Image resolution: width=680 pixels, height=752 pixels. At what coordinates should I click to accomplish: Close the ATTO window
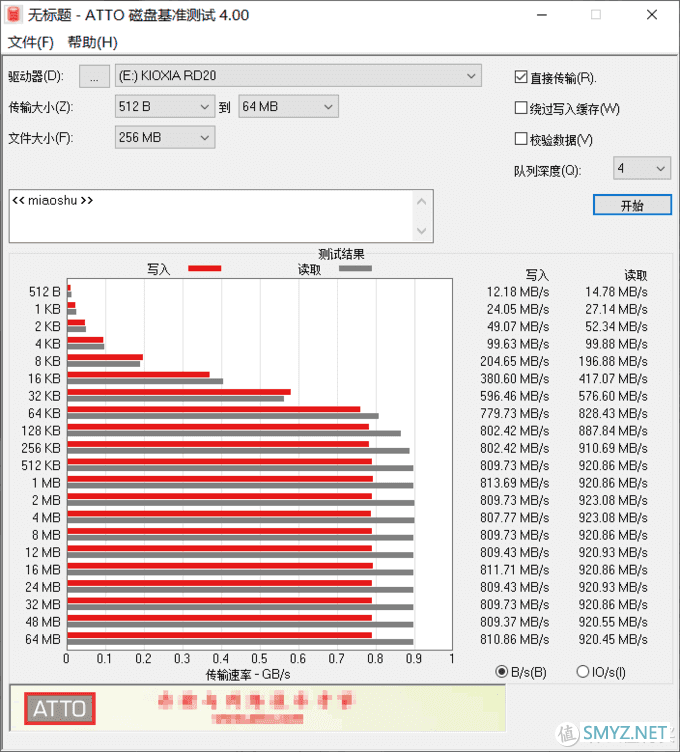tap(651, 15)
